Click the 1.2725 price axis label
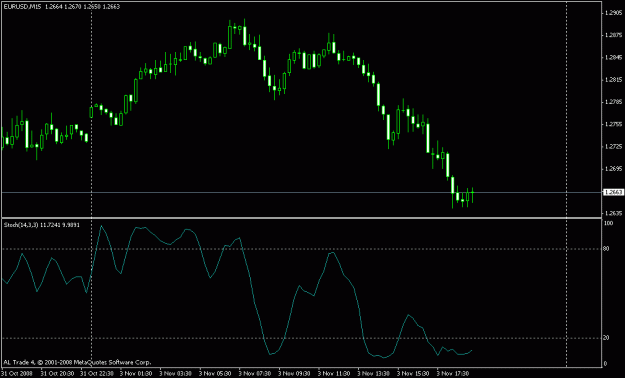This screenshot has width=625, height=378. (613, 146)
